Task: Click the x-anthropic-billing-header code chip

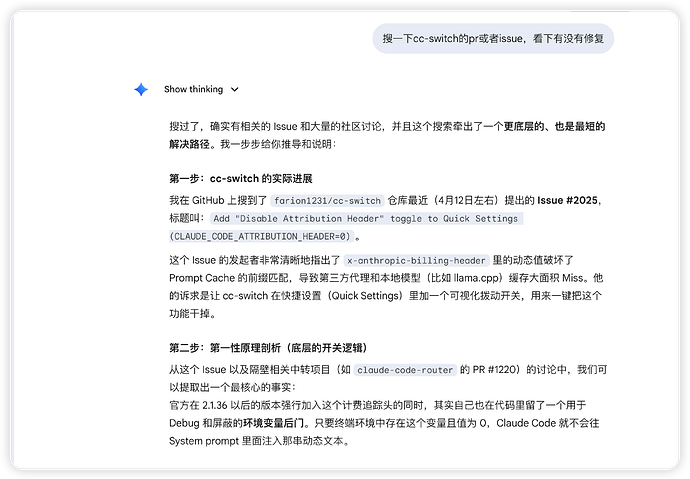Action: point(416,260)
